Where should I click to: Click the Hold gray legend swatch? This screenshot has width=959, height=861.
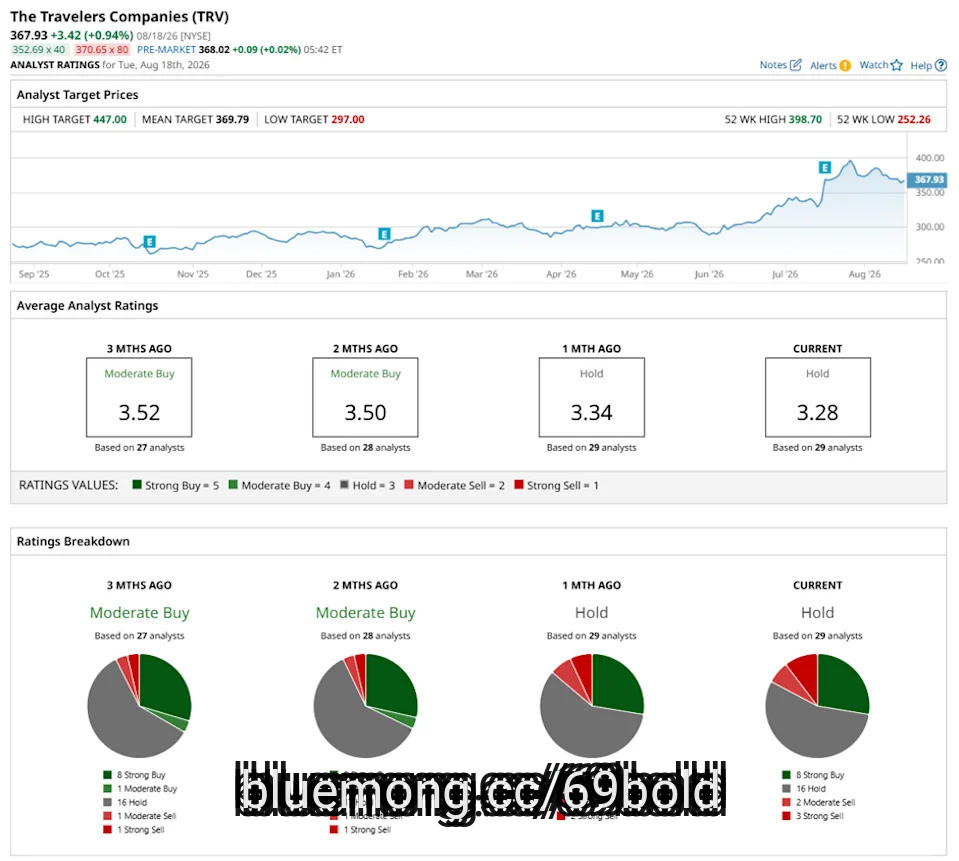click(x=344, y=484)
